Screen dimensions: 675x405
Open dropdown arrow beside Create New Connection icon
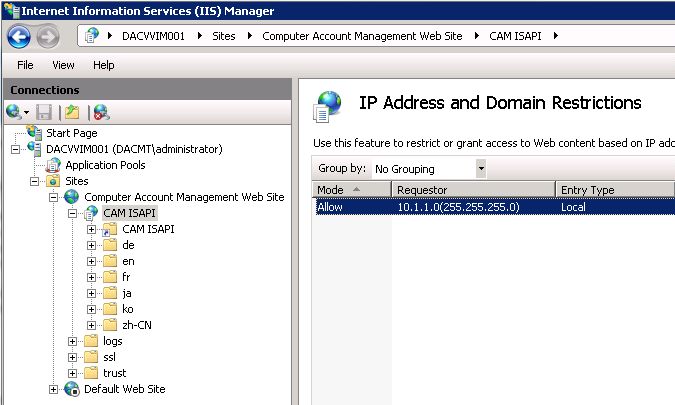(27, 113)
